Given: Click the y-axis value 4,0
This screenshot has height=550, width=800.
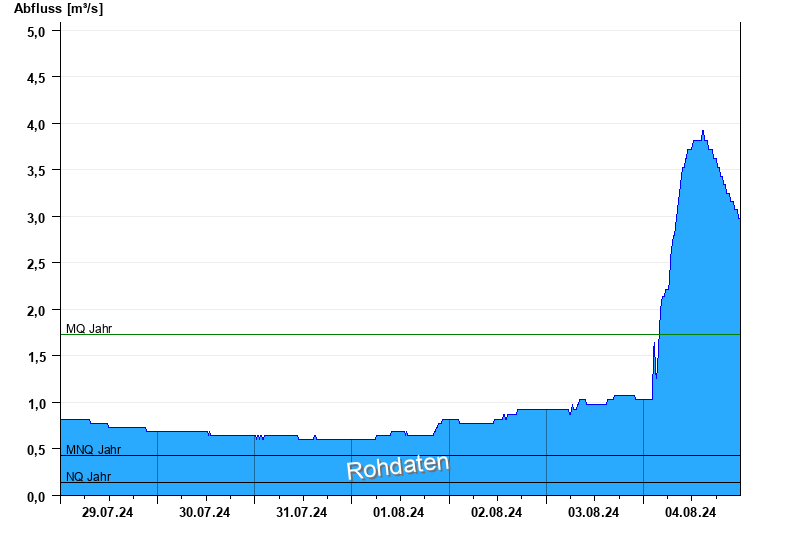Looking at the screenshot, I should pyautogui.click(x=36, y=125).
